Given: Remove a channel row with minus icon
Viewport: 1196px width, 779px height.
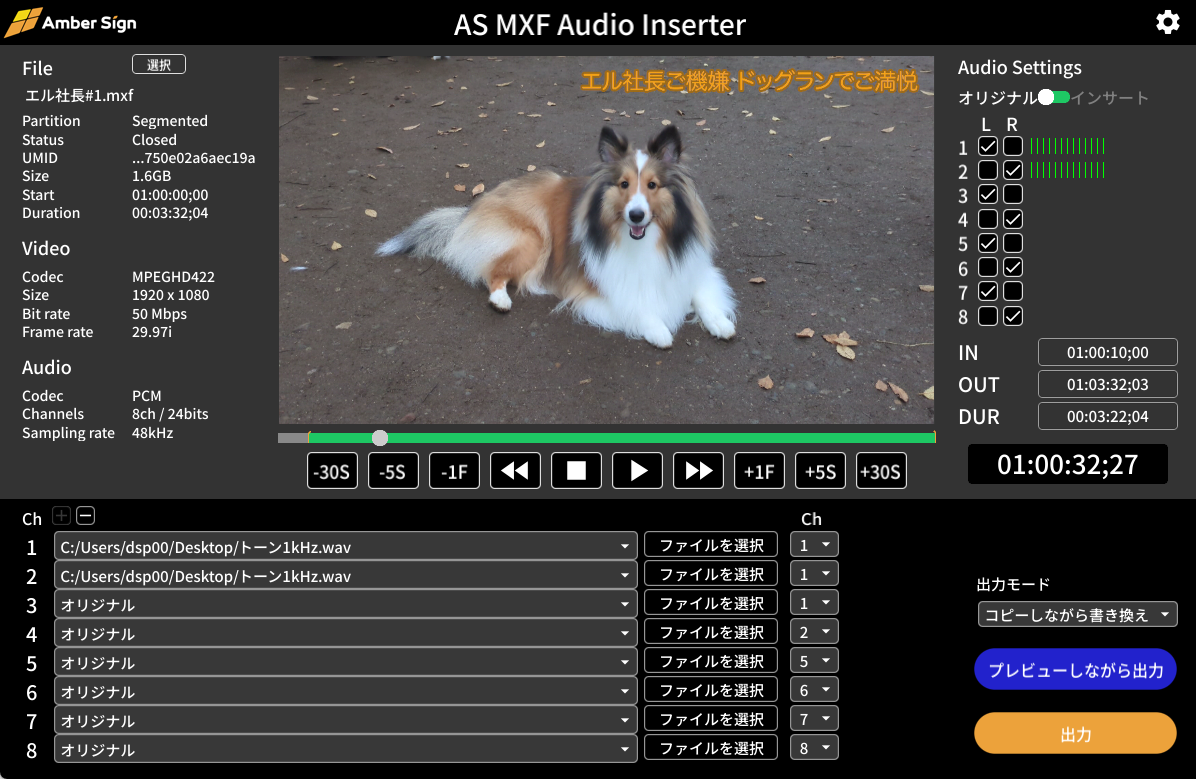Looking at the screenshot, I should pos(86,516).
